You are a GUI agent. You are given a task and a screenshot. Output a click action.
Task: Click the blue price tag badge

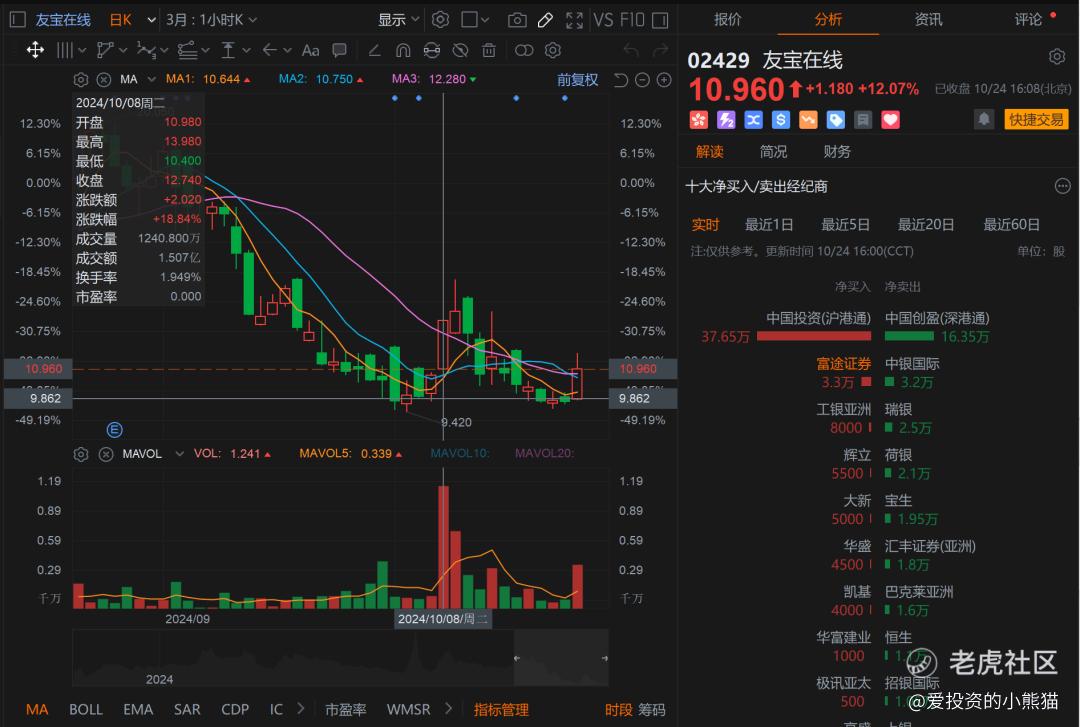[835, 120]
